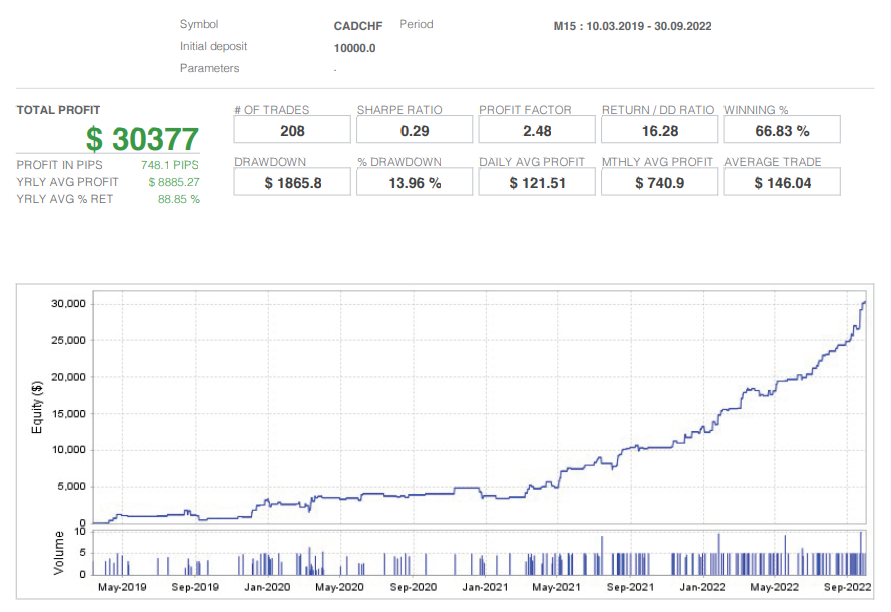Click the Jan-2021 label on time axis
This screenshot has height=612, width=891.
point(483,587)
